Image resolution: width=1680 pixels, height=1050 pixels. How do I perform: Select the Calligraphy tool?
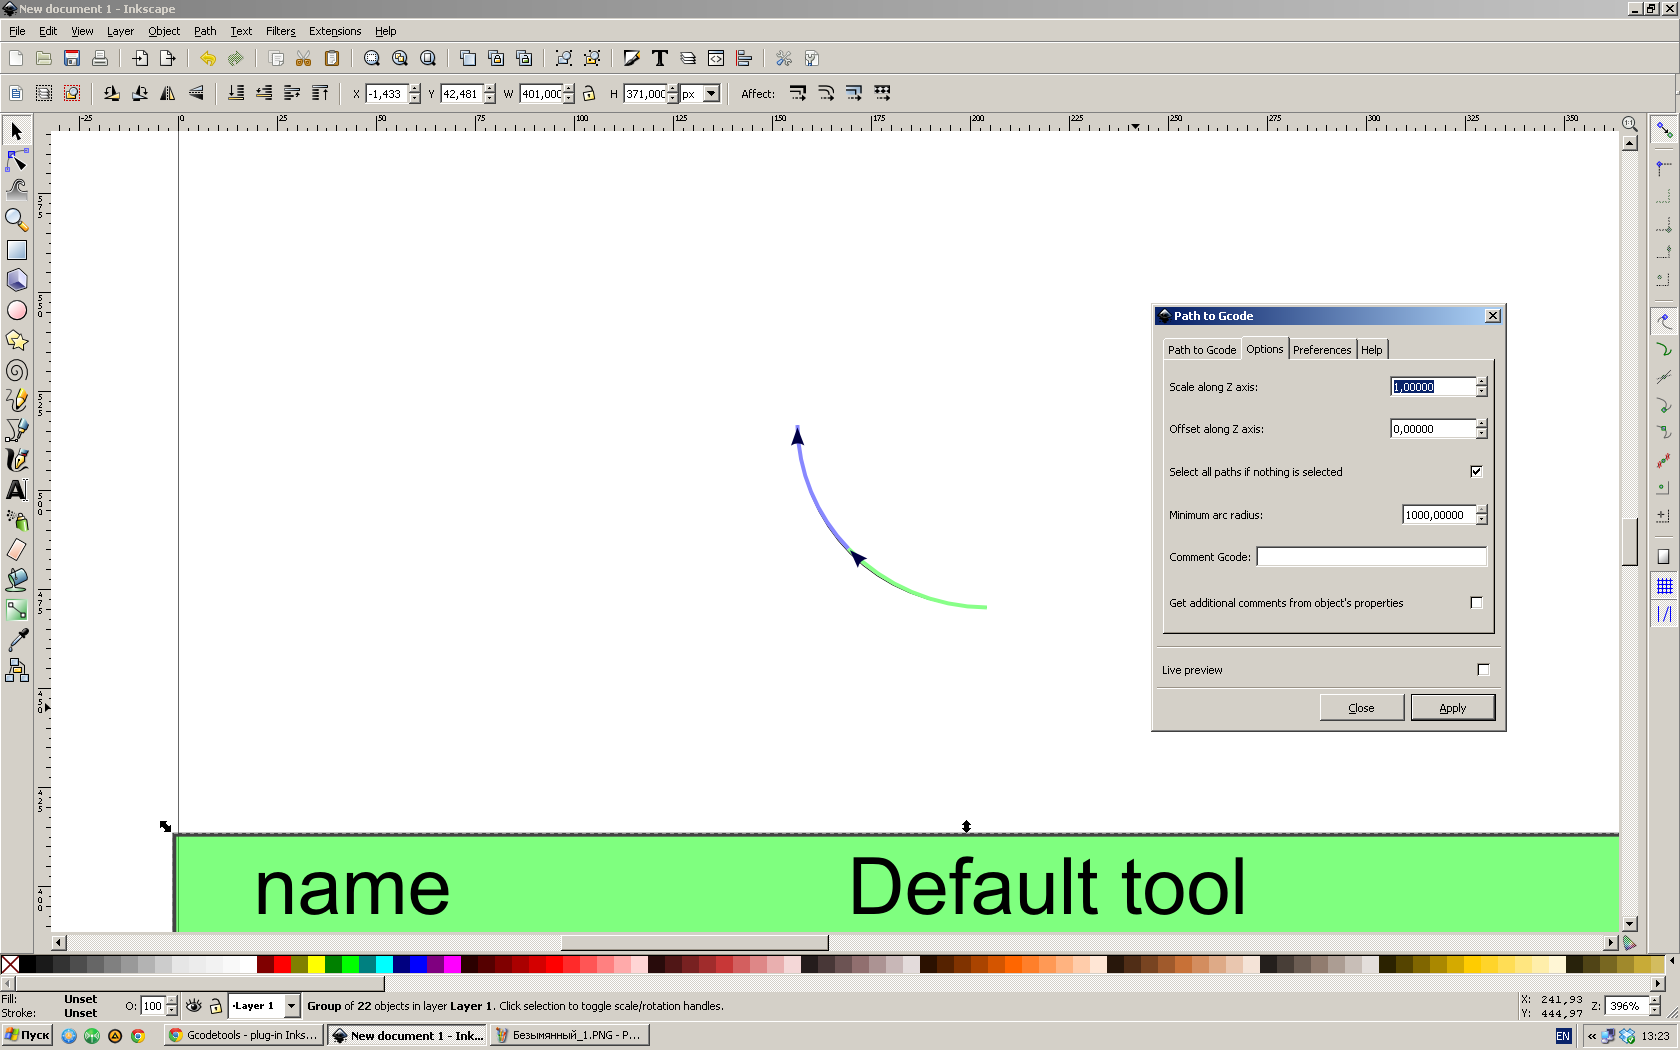(17, 460)
